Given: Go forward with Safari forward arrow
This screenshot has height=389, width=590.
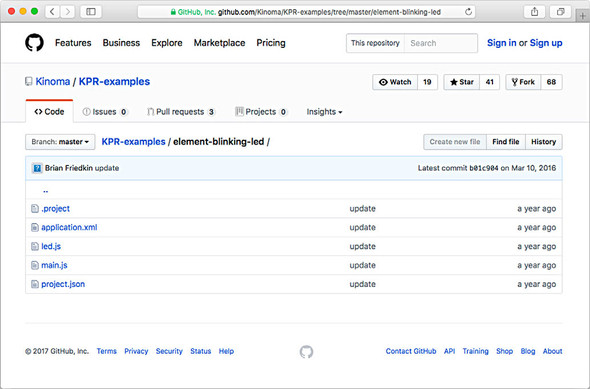Looking at the screenshot, I should point(67,12).
